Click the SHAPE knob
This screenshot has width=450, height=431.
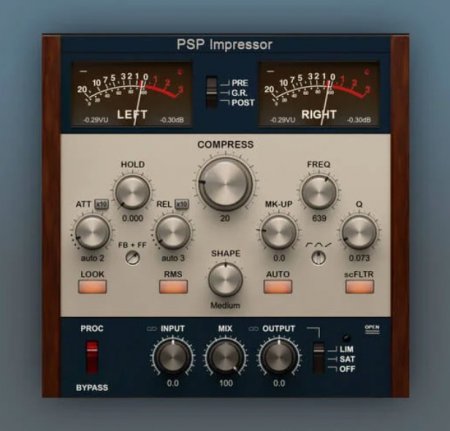pyautogui.click(x=225, y=279)
